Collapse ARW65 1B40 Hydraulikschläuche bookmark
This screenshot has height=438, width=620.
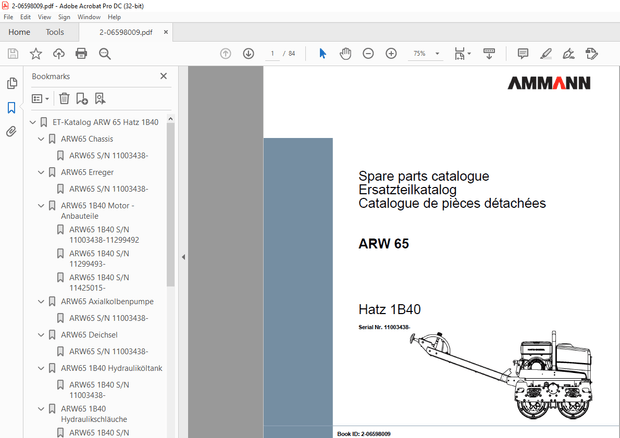pos(41,409)
